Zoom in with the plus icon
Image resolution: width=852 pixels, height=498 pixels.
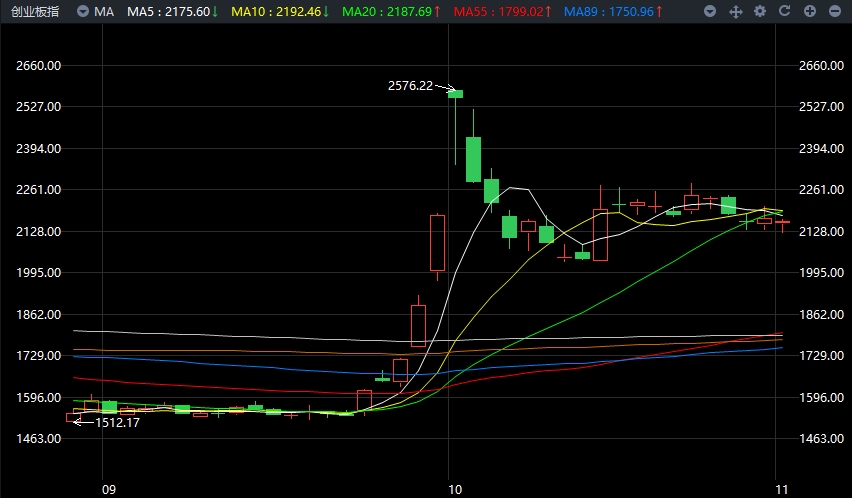(809, 12)
